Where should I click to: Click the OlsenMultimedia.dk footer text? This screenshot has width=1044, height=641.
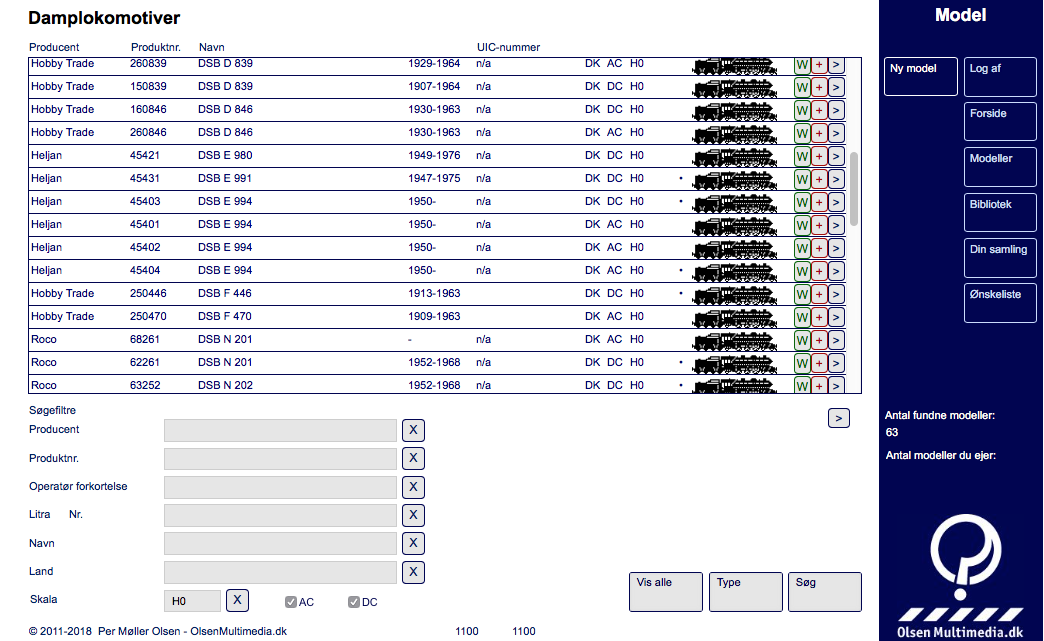pyautogui.click(x=238, y=631)
